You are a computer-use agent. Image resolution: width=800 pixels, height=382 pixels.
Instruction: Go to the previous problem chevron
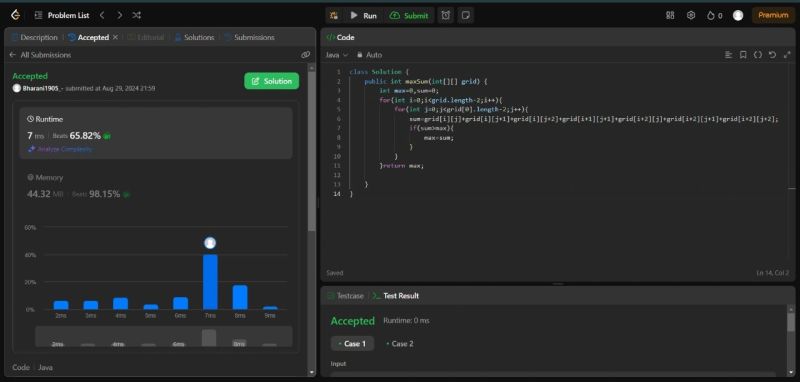tap(102, 15)
